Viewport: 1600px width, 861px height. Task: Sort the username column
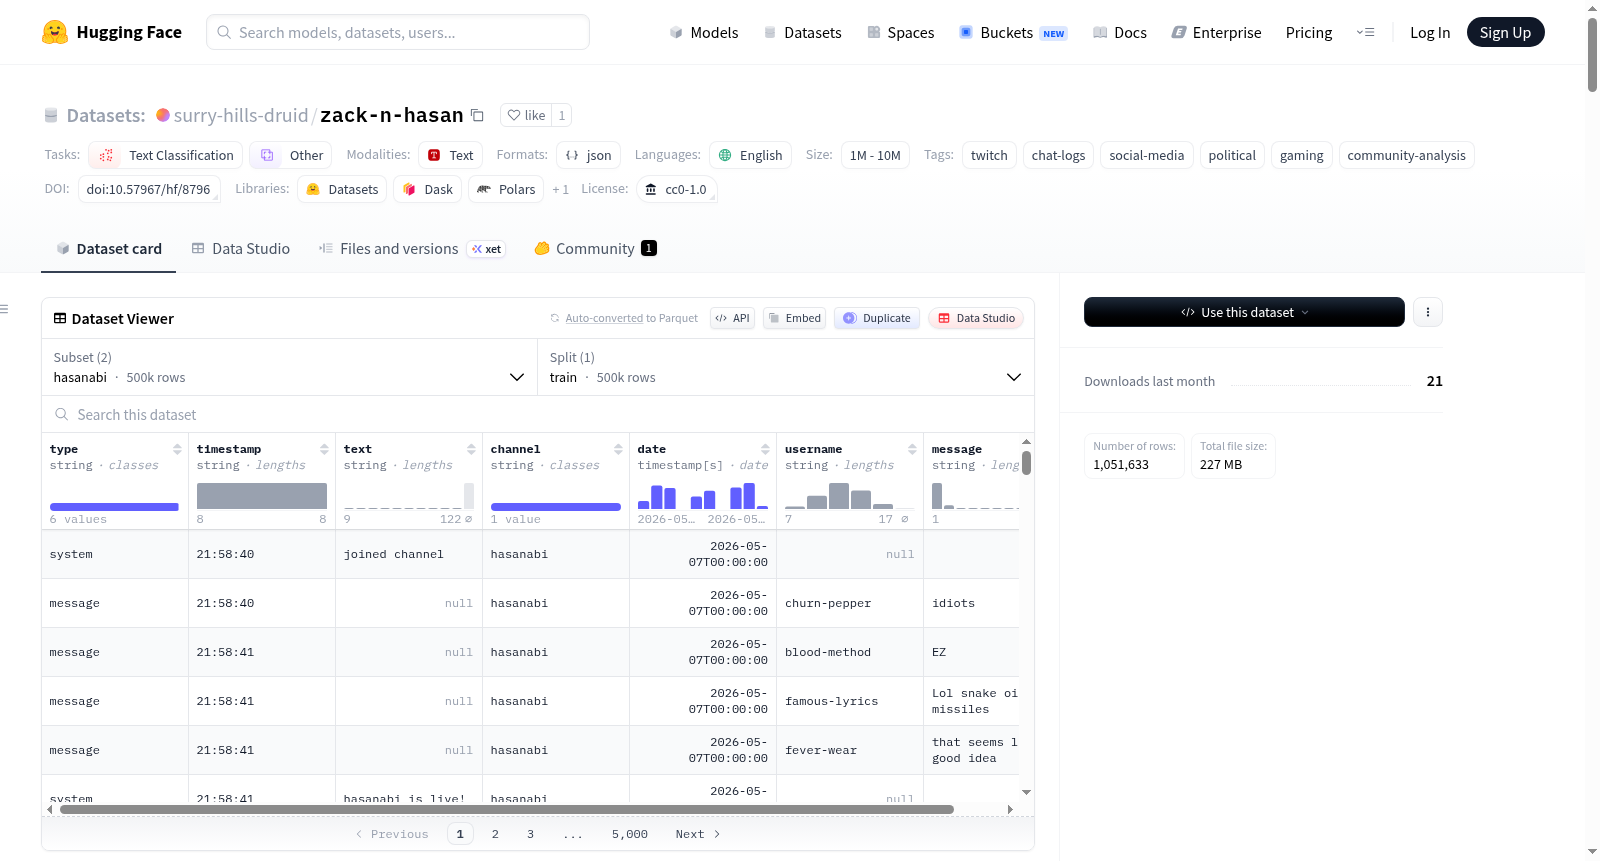(x=912, y=449)
